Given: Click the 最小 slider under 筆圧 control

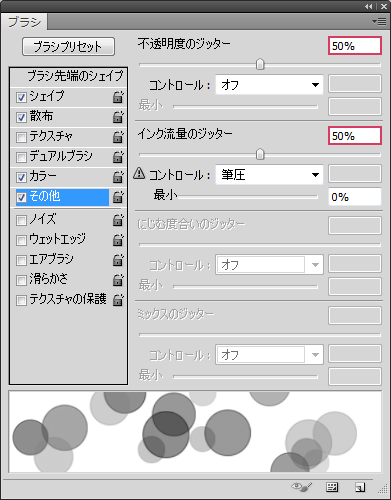Looking at the screenshot, I should pos(247,197).
